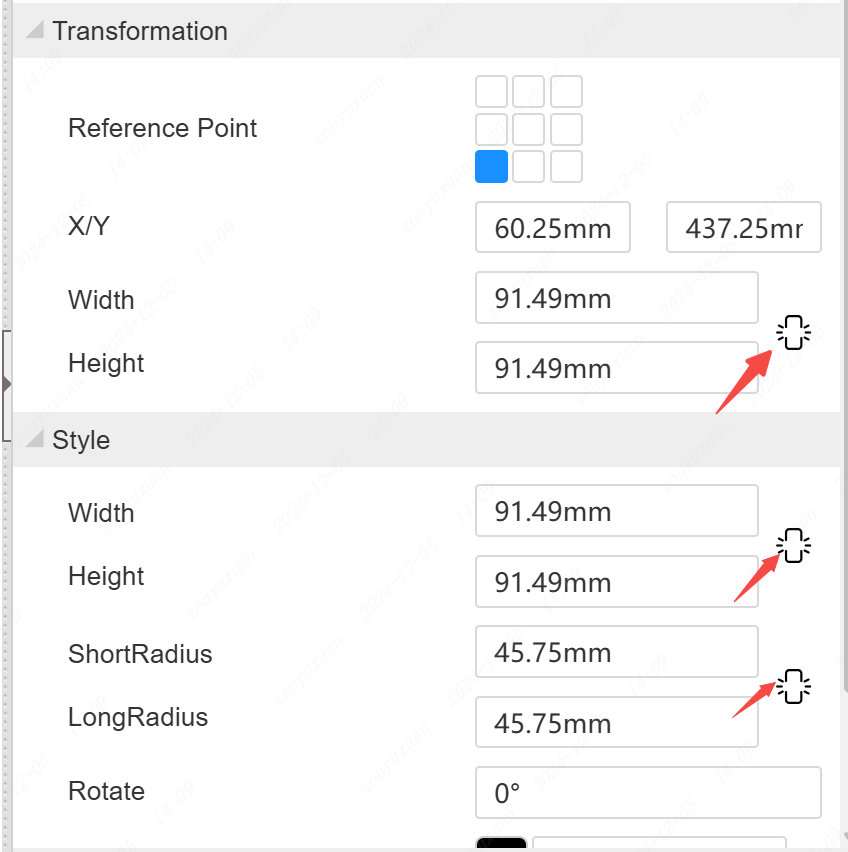The image size is (848, 852).
Task: Click the Y position field 437.25mm
Action: [x=743, y=228]
